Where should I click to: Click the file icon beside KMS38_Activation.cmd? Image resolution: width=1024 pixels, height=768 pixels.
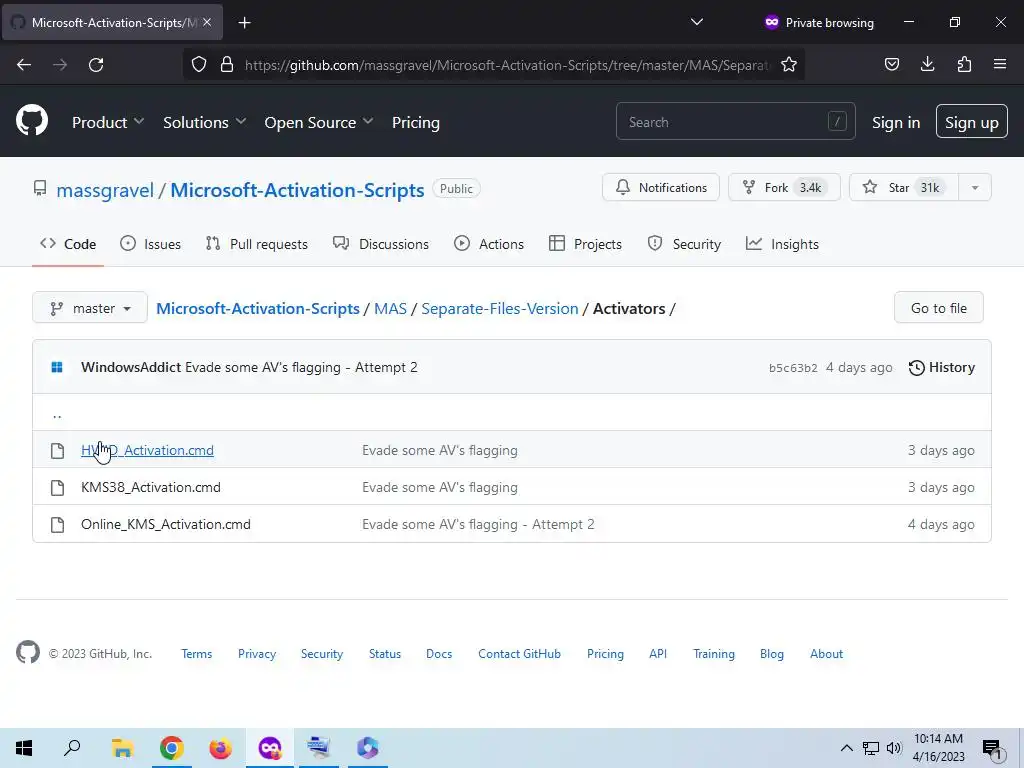point(57,488)
